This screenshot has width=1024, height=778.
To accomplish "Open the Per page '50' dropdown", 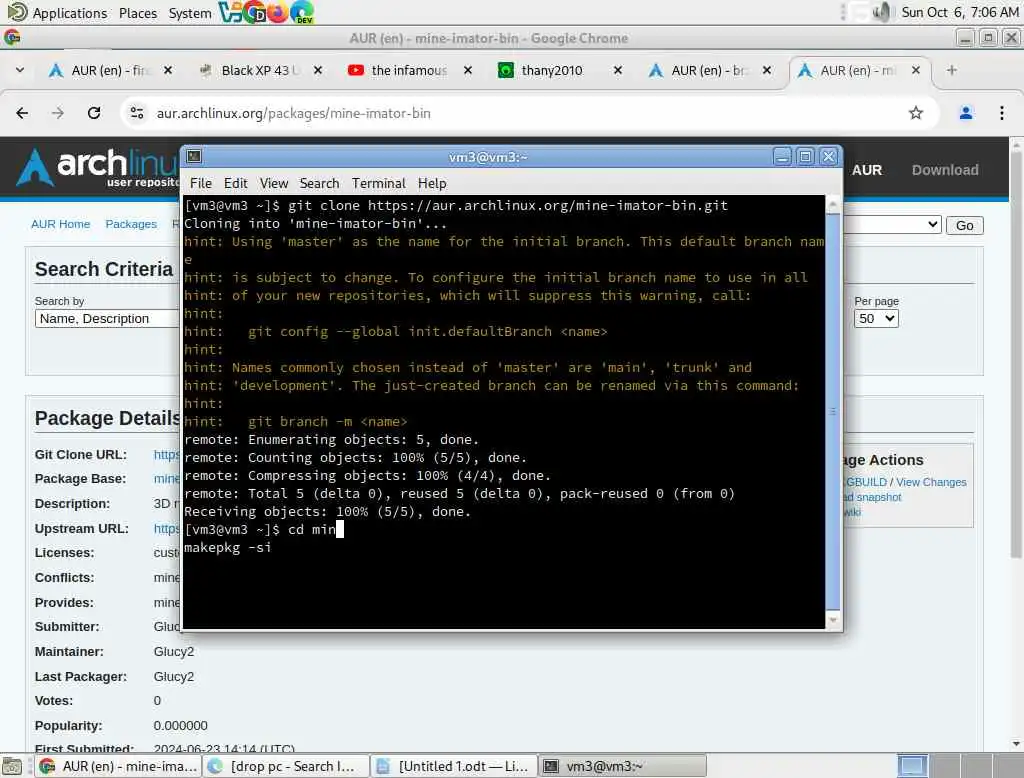I will [876, 318].
